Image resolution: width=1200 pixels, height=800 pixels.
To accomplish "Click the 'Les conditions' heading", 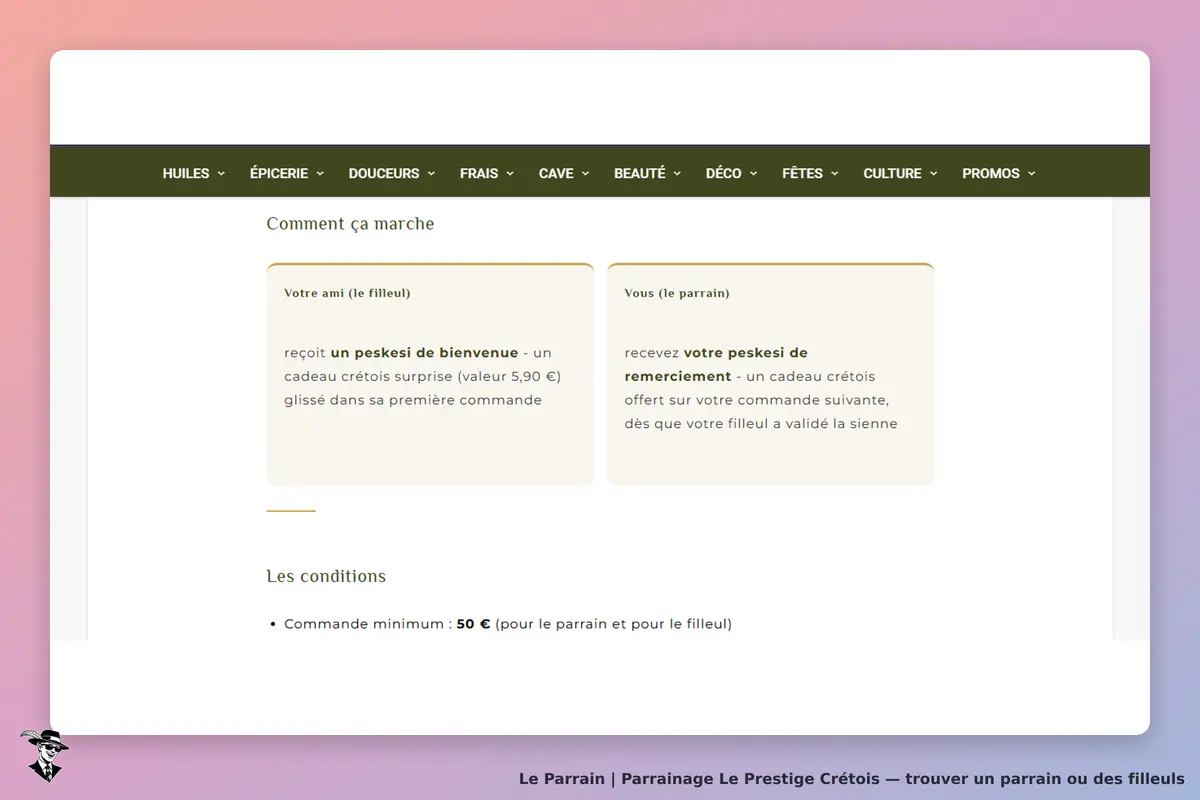I will [326, 576].
